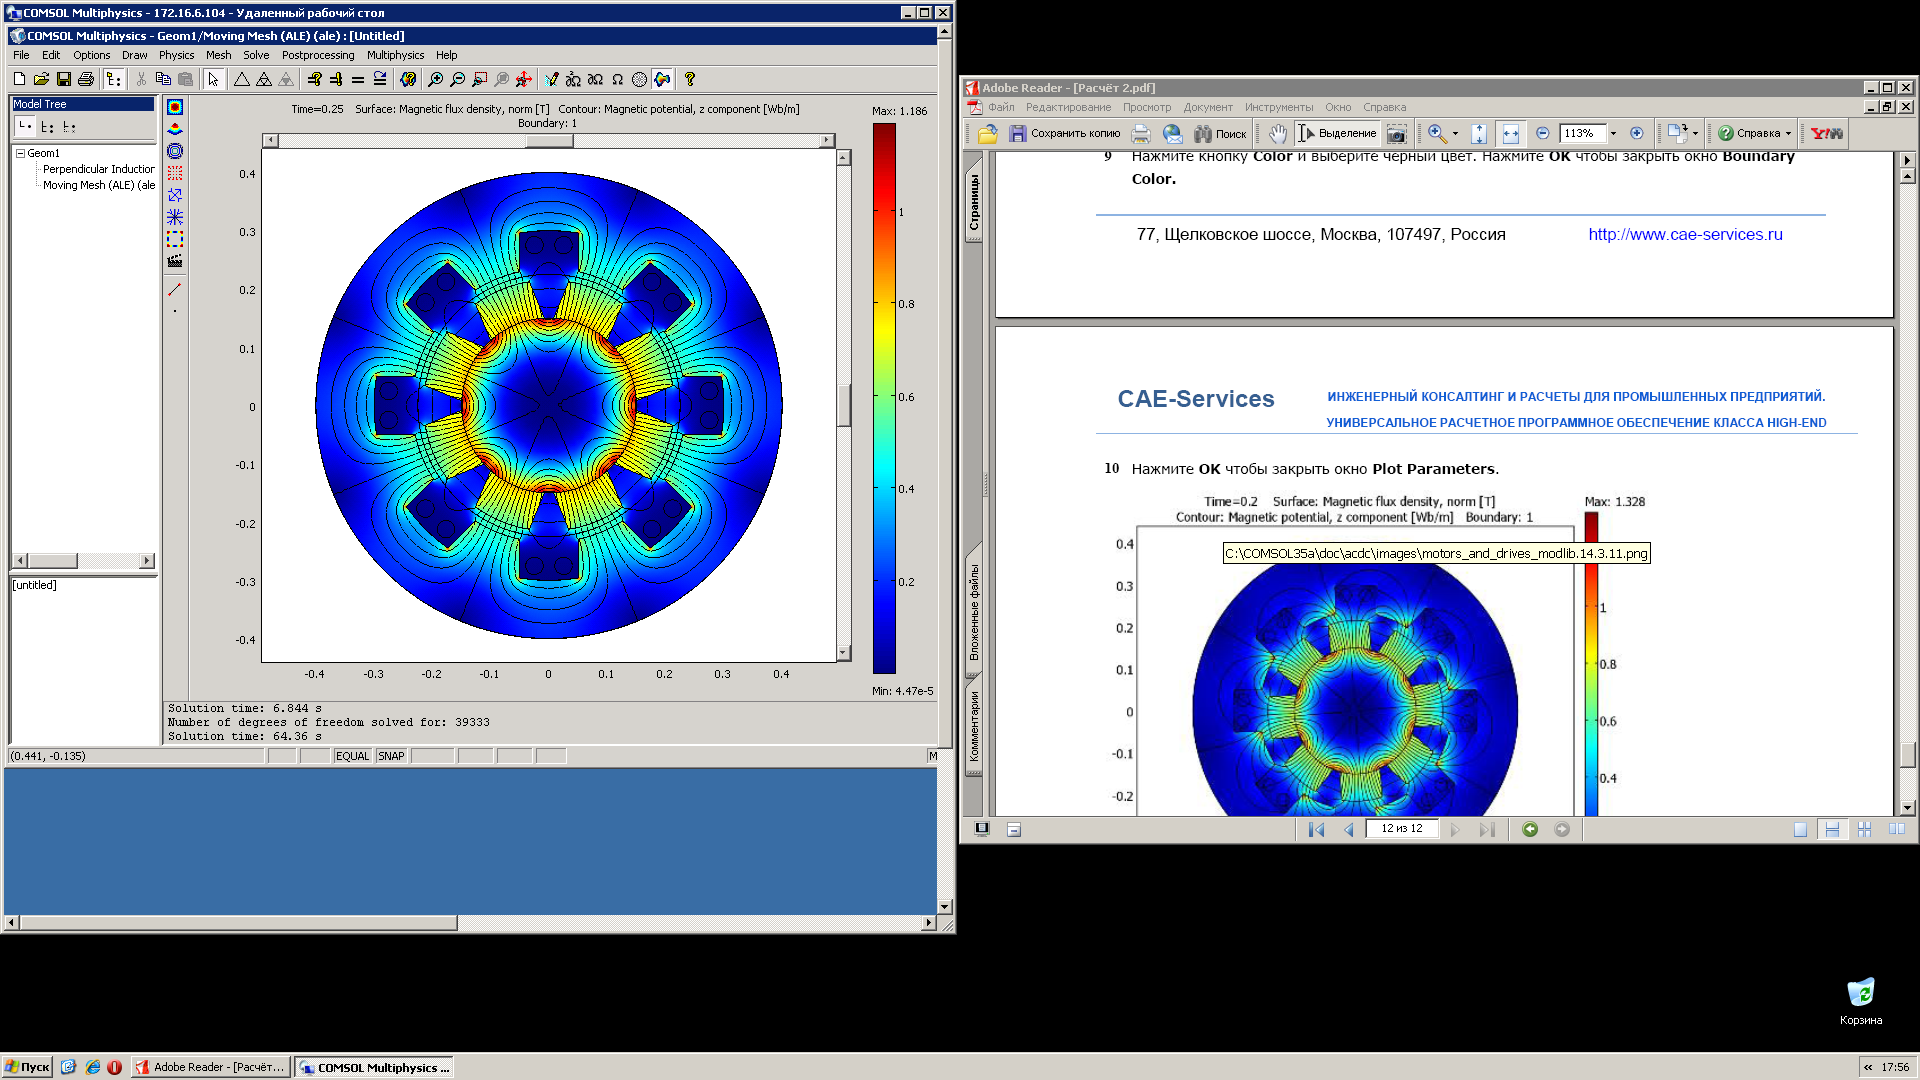This screenshot has width=1920, height=1080.
Task: Switch to Adobe Reader via taskbar button
Action: coord(211,1067)
